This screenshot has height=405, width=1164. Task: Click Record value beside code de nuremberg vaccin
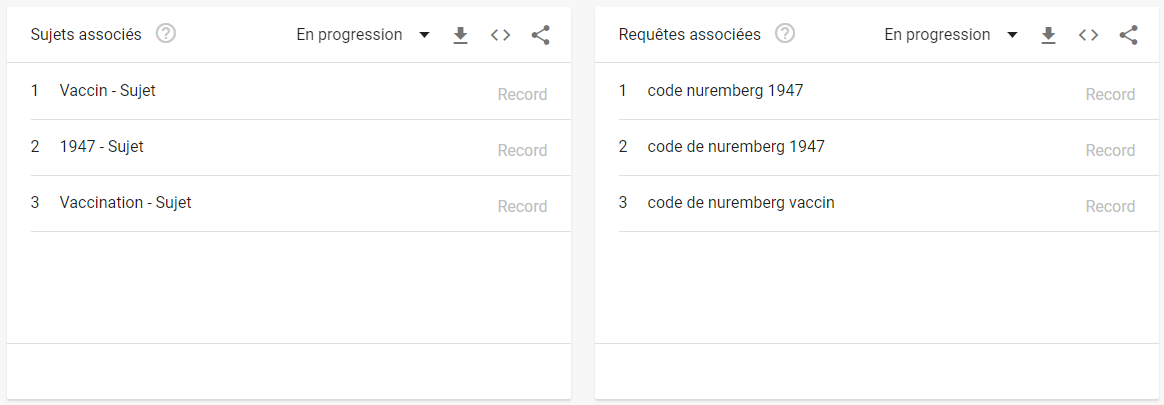[x=1110, y=207]
